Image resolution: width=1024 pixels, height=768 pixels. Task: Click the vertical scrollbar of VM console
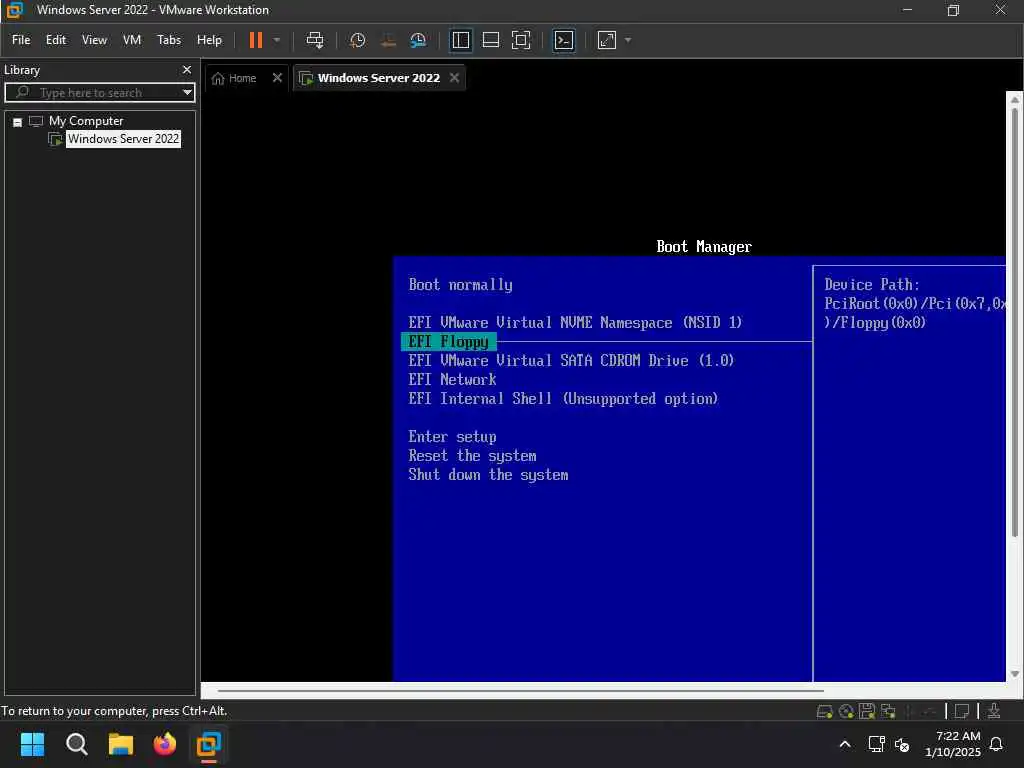coord(1014,323)
